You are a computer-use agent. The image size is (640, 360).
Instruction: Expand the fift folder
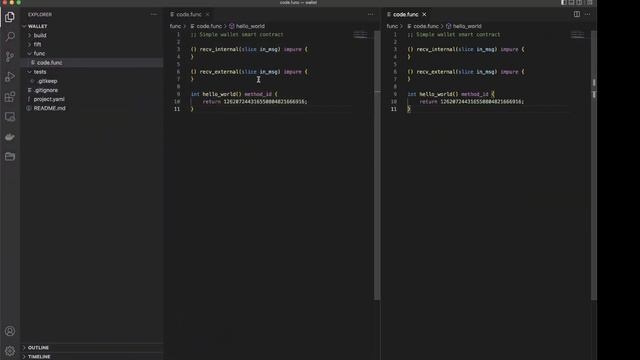click(x=92, y=44)
